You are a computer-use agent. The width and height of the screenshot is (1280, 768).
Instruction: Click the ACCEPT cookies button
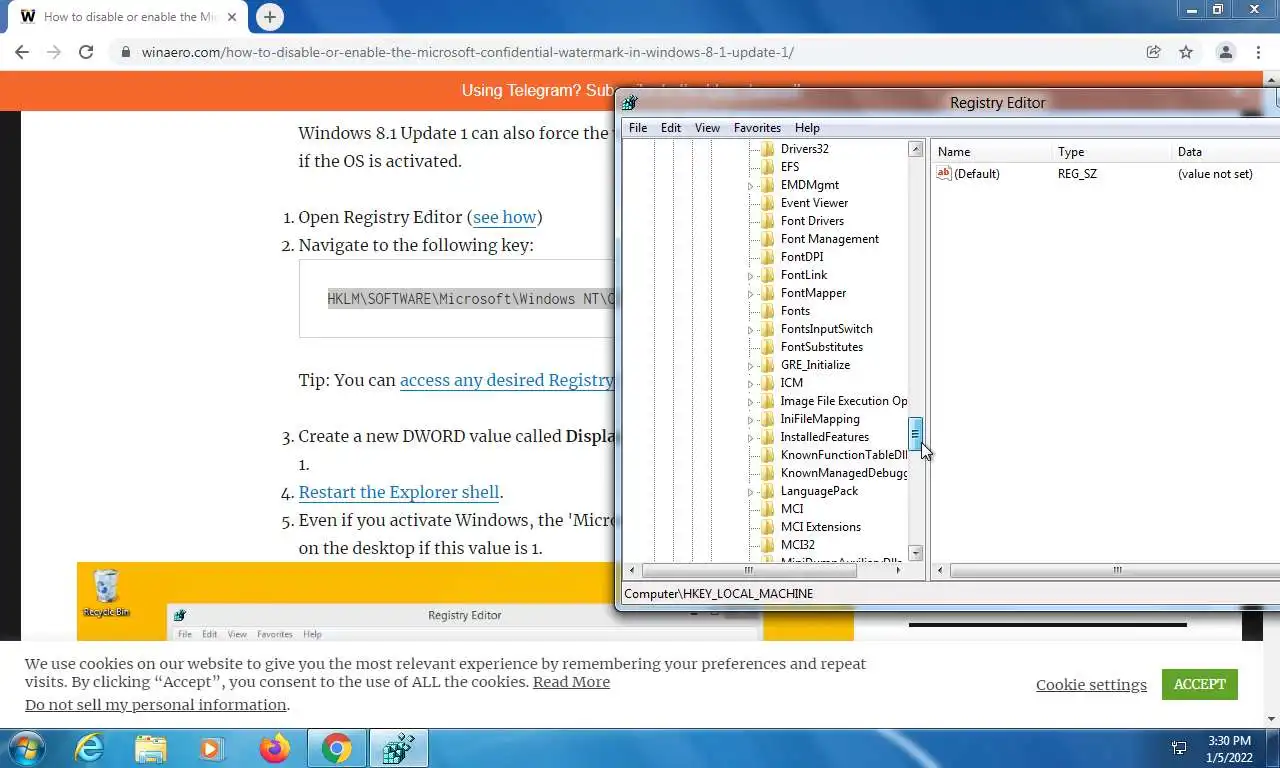pos(1200,684)
